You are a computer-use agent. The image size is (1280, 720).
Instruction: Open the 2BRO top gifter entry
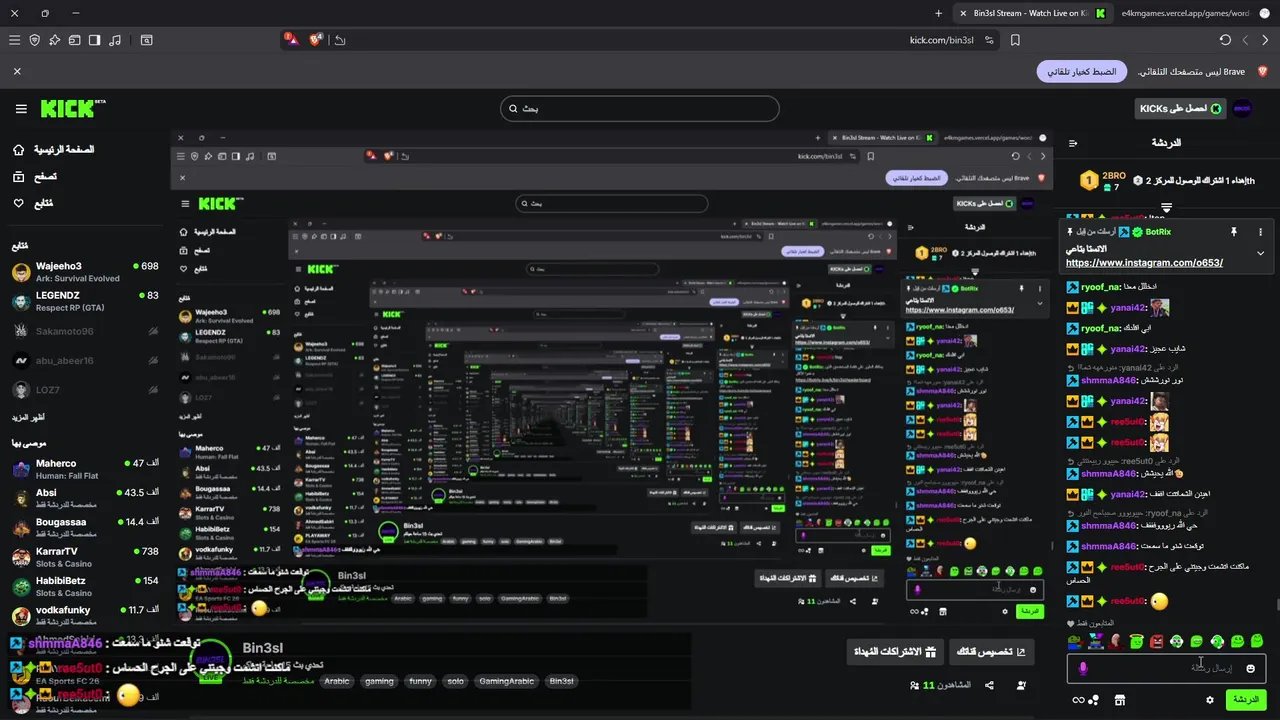1103,181
